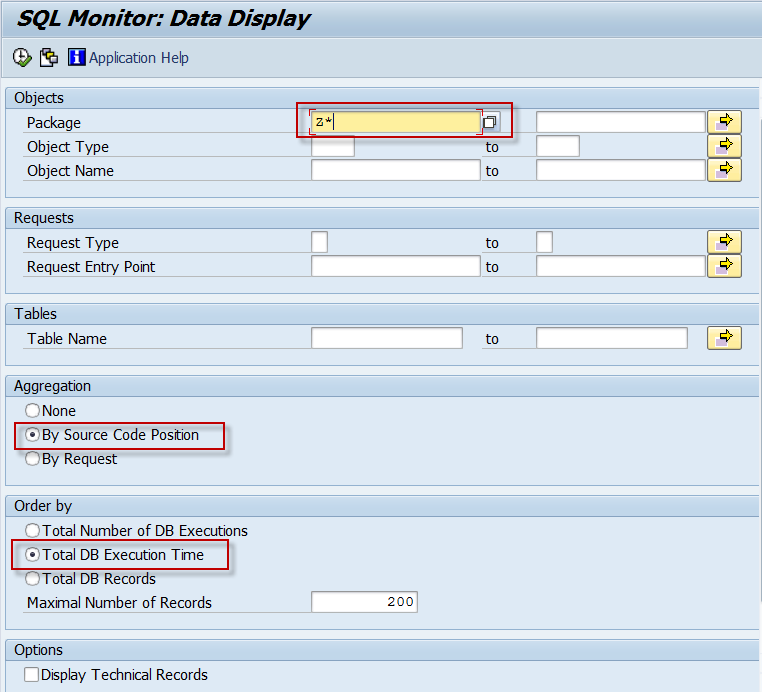Enable Display Technical Records checkbox
Image resolution: width=762 pixels, height=692 pixels.
click(32, 675)
